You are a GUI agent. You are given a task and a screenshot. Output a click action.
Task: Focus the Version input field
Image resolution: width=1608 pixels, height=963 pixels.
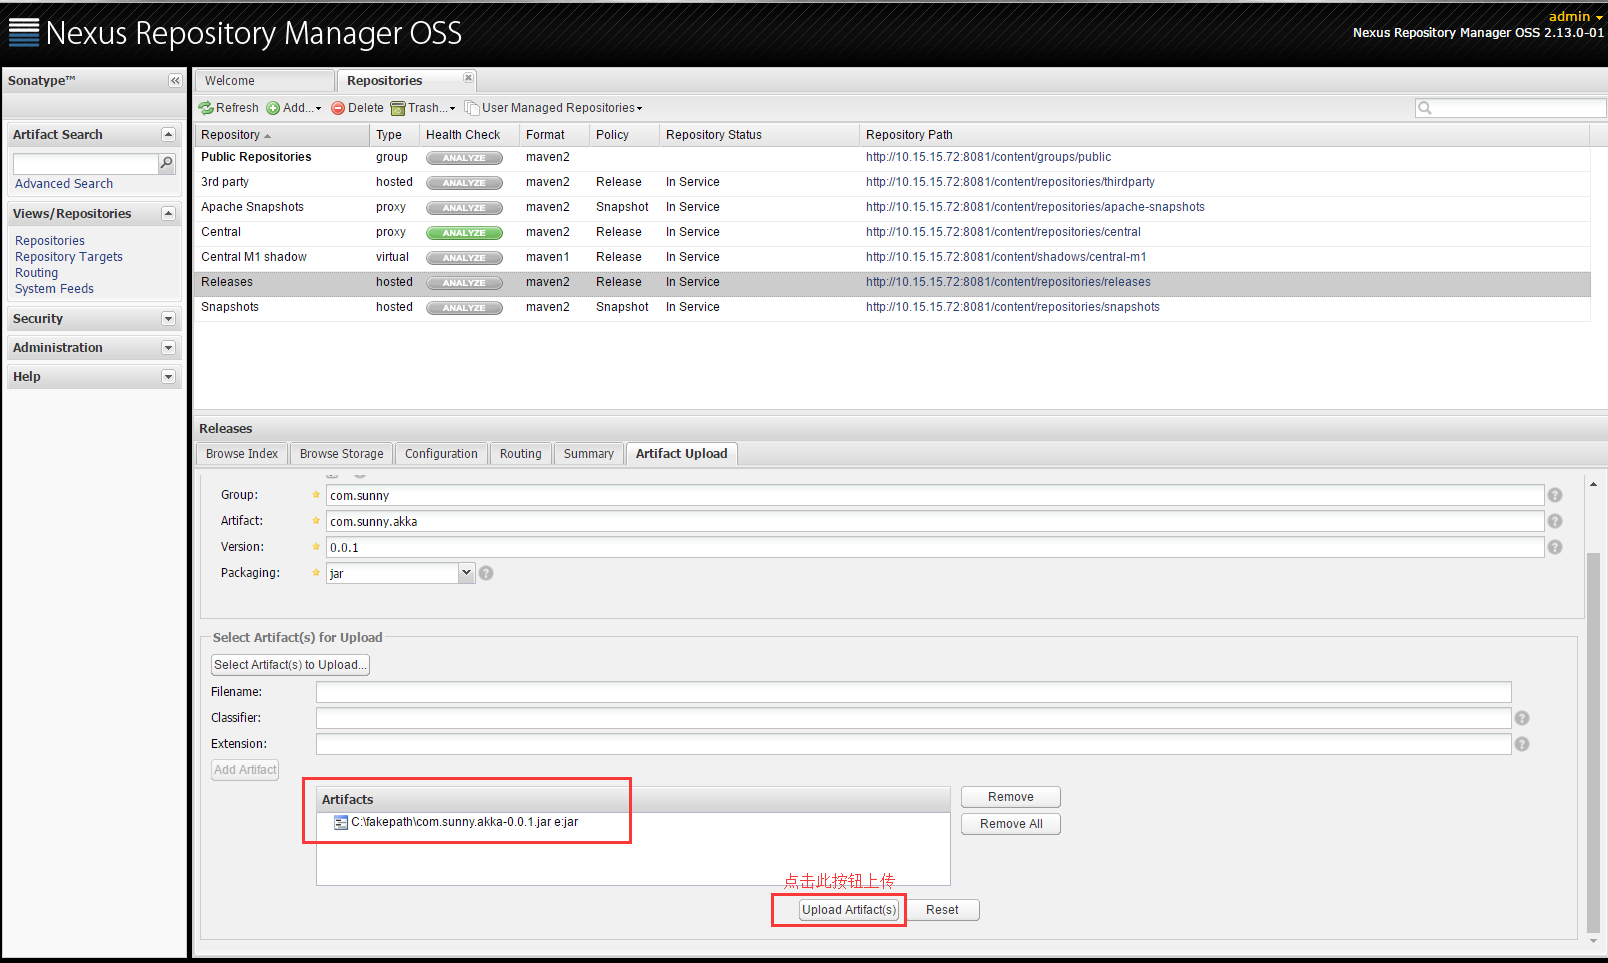pyautogui.click(x=935, y=547)
